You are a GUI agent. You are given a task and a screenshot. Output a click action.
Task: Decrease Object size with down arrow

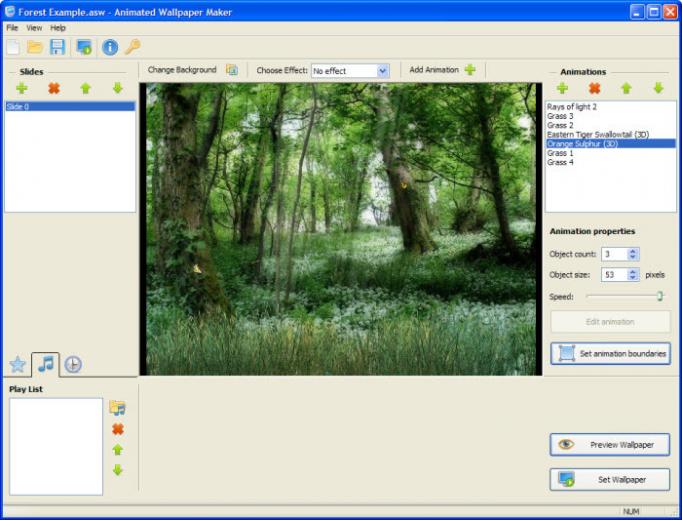click(x=633, y=277)
